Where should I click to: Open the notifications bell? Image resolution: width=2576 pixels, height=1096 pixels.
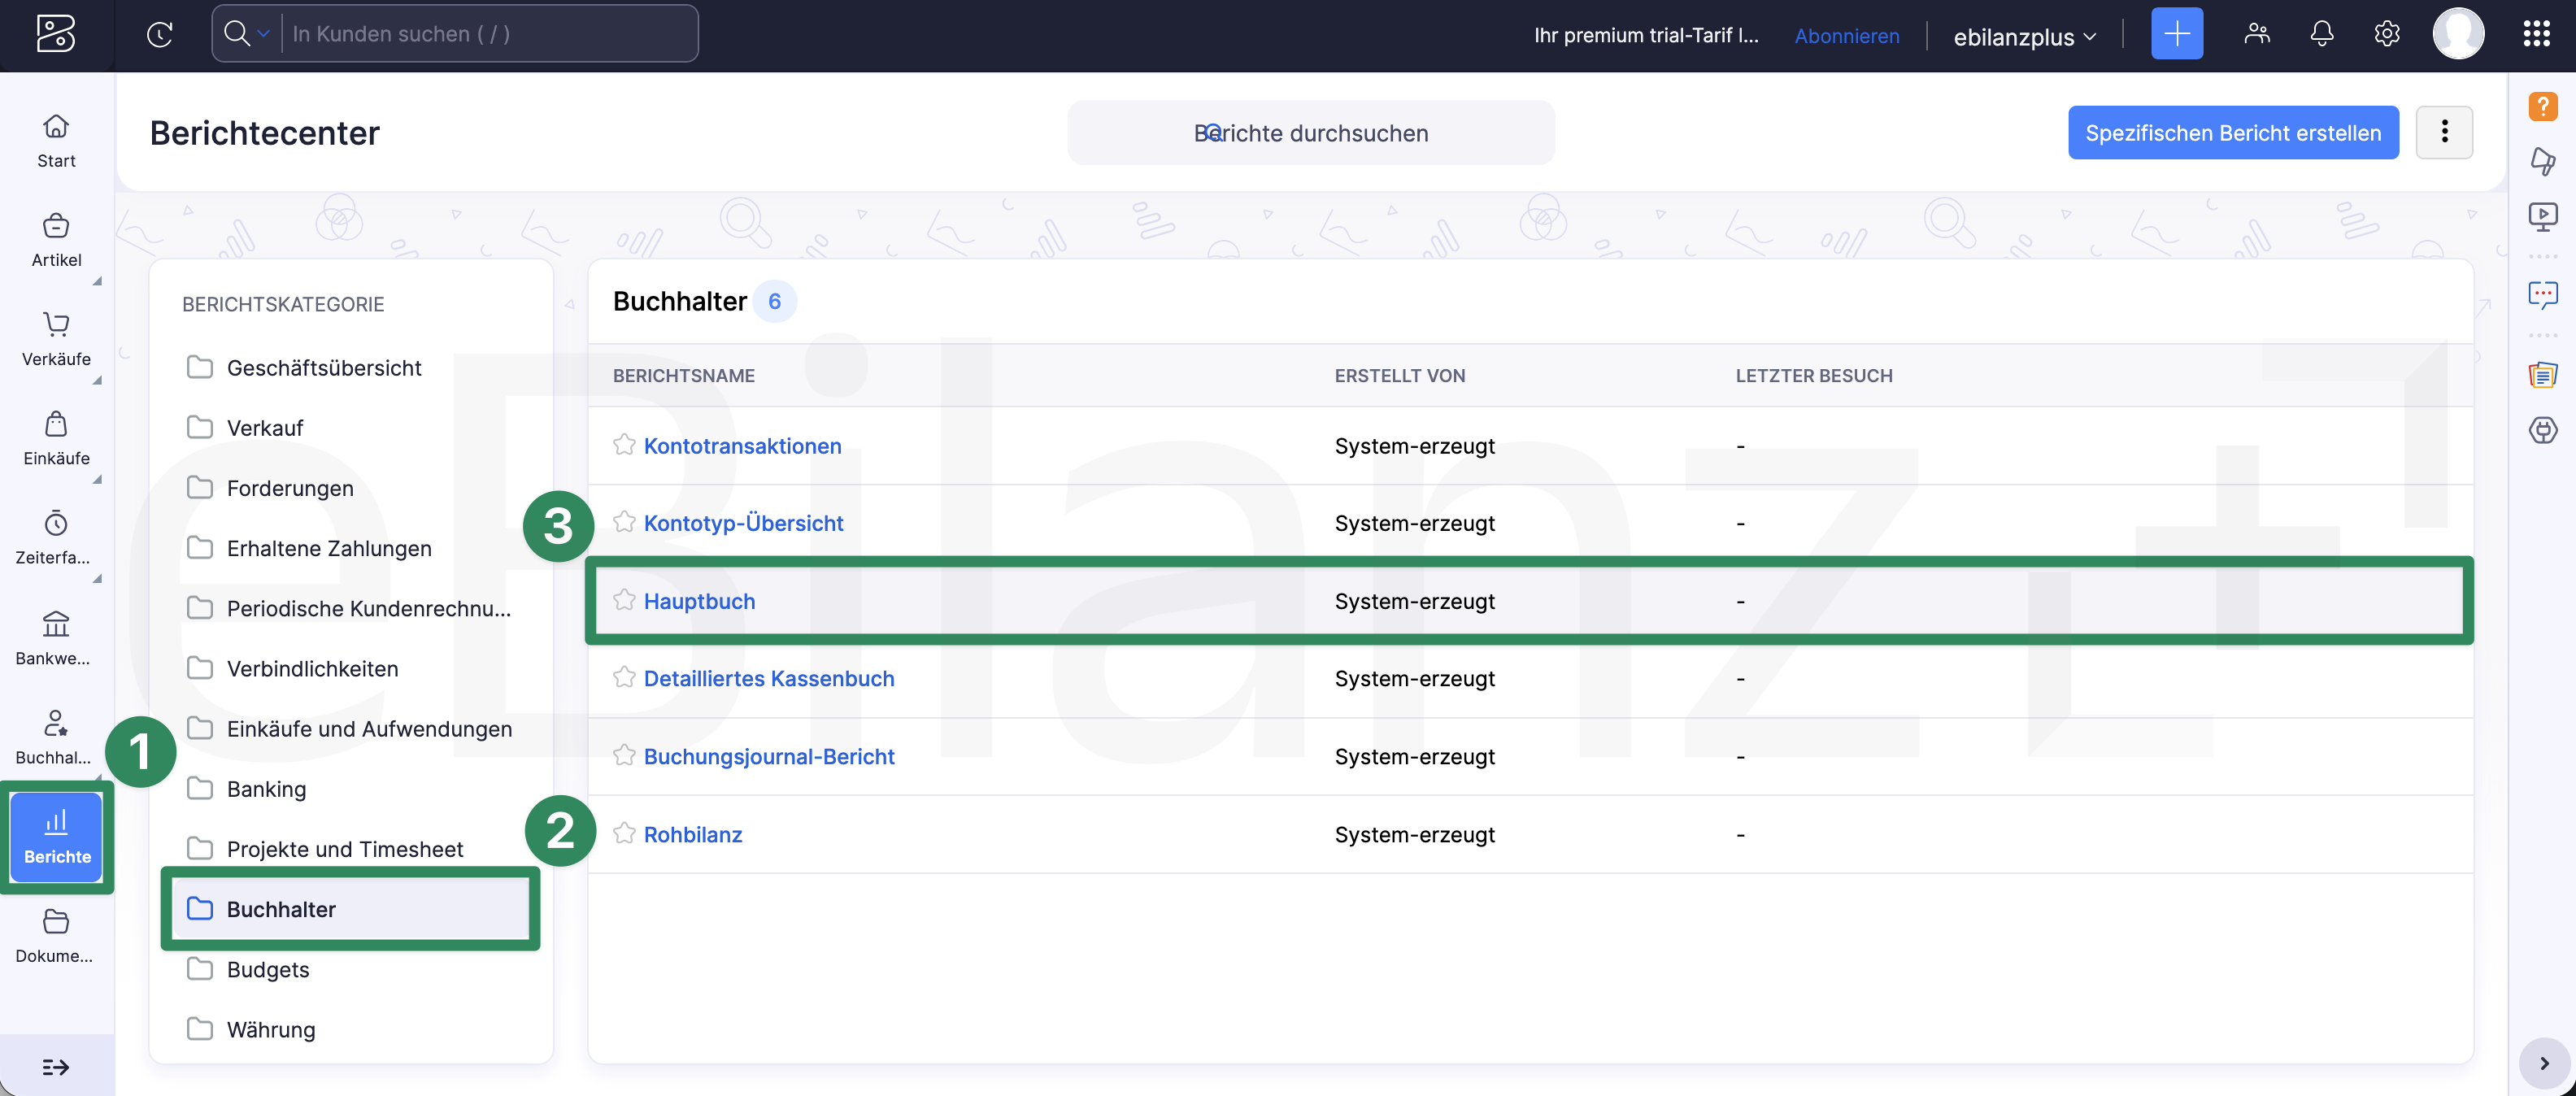(2321, 34)
